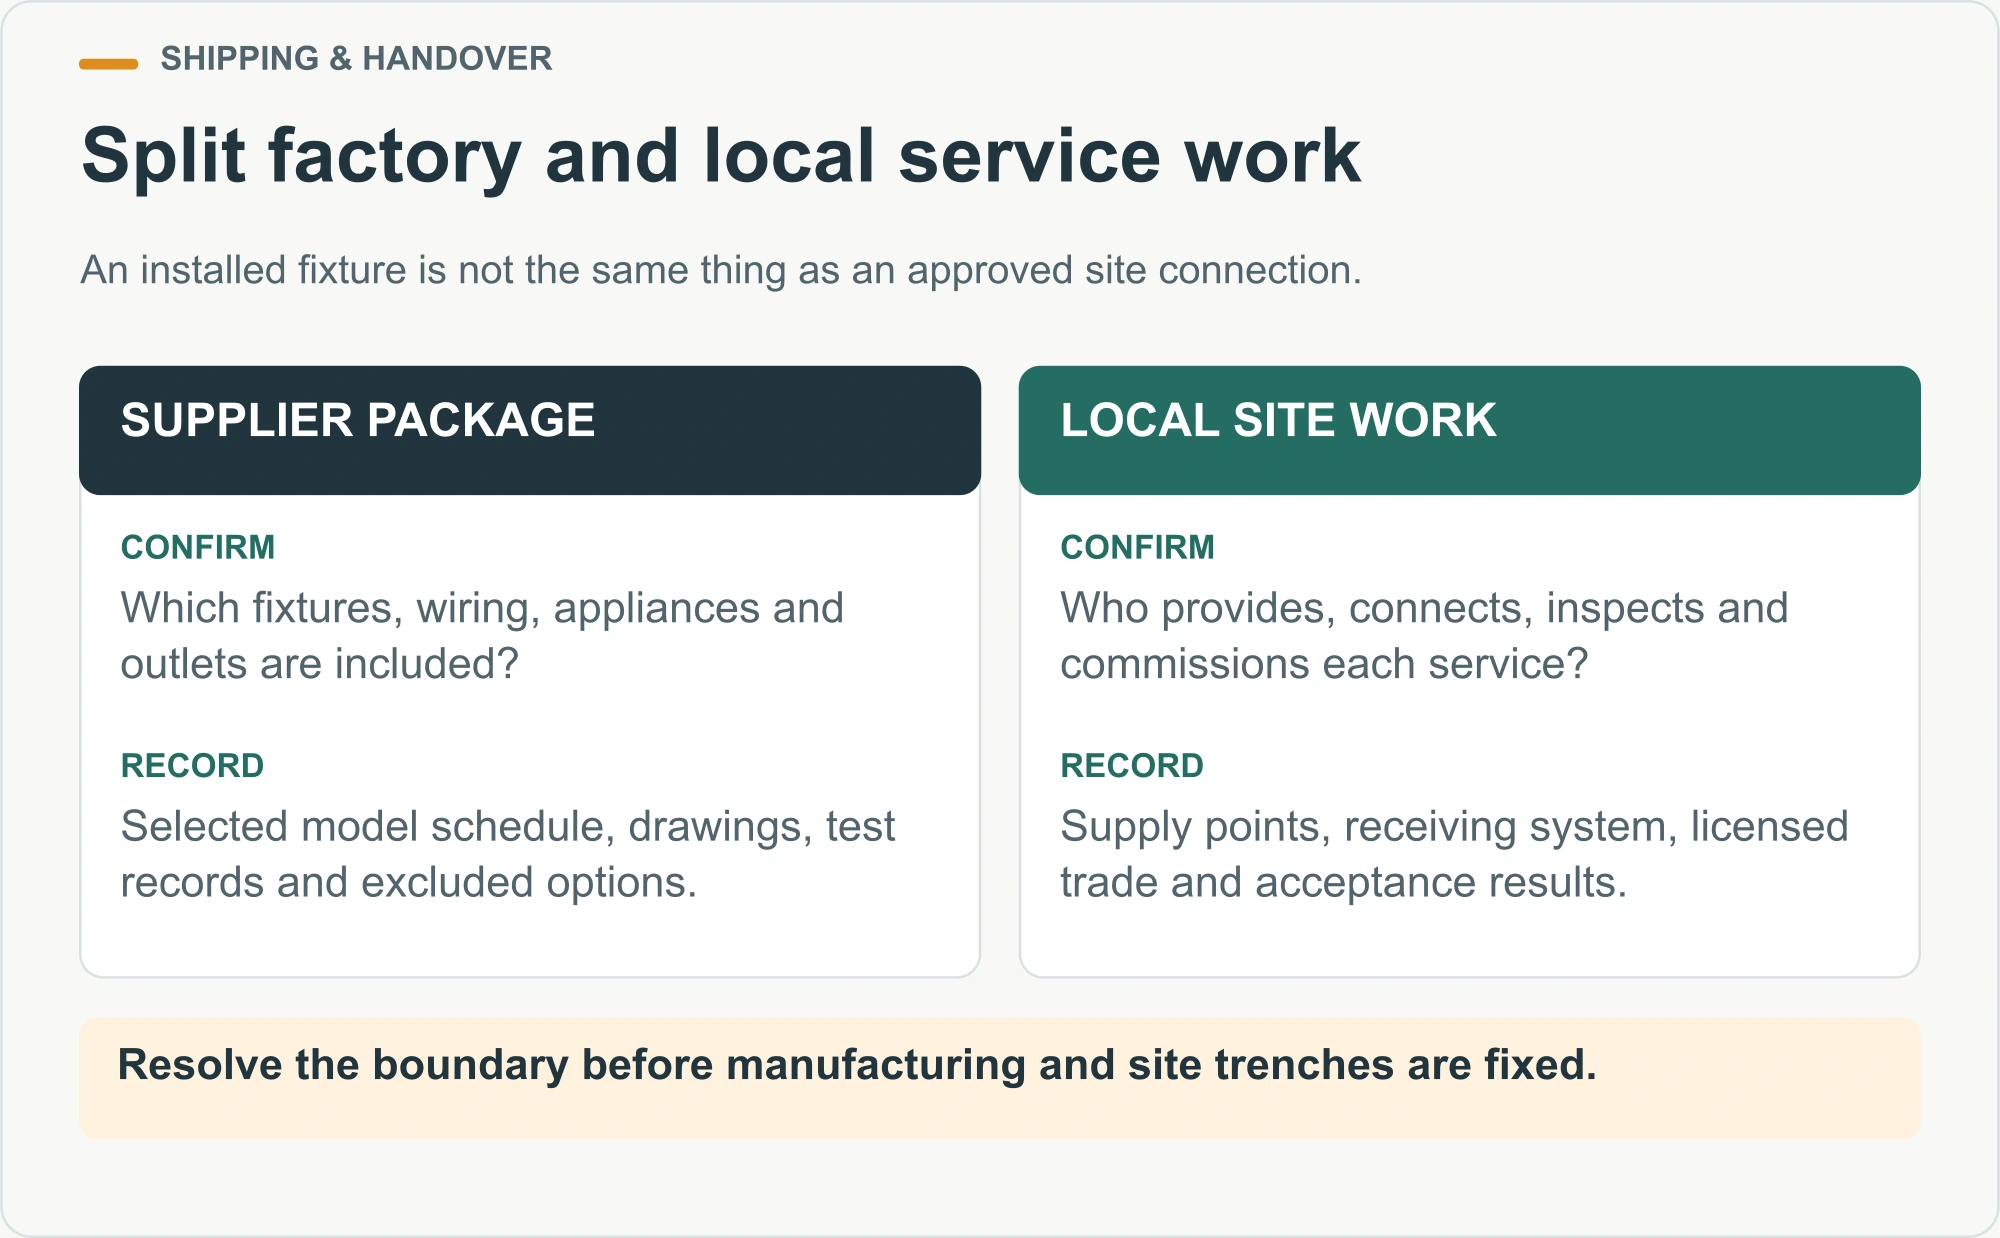The image size is (2000, 1238).
Task: Click 'Who provides, connects, inspects and commissions' text
Action: tap(1424, 636)
